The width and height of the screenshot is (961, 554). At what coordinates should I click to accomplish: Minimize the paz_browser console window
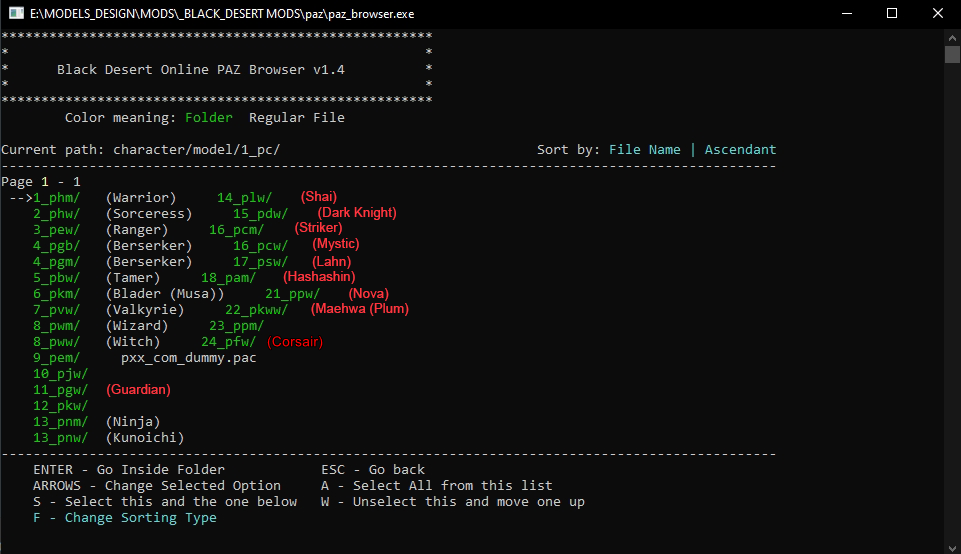pyautogui.click(x=846, y=14)
